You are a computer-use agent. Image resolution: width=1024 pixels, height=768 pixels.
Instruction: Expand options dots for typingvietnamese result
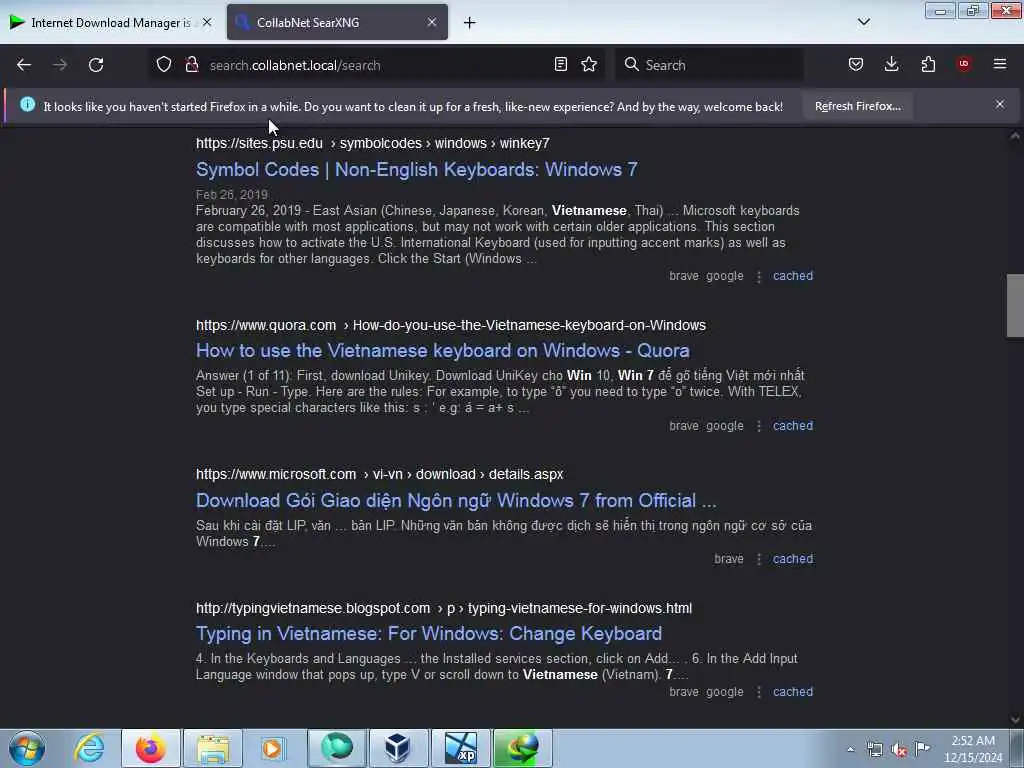(x=759, y=692)
